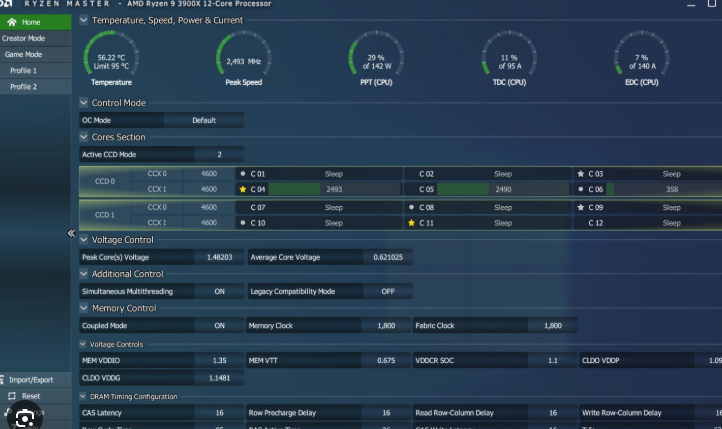
Task: Collapse Temperature, Speed, Power & Current section
Action: click(83, 20)
